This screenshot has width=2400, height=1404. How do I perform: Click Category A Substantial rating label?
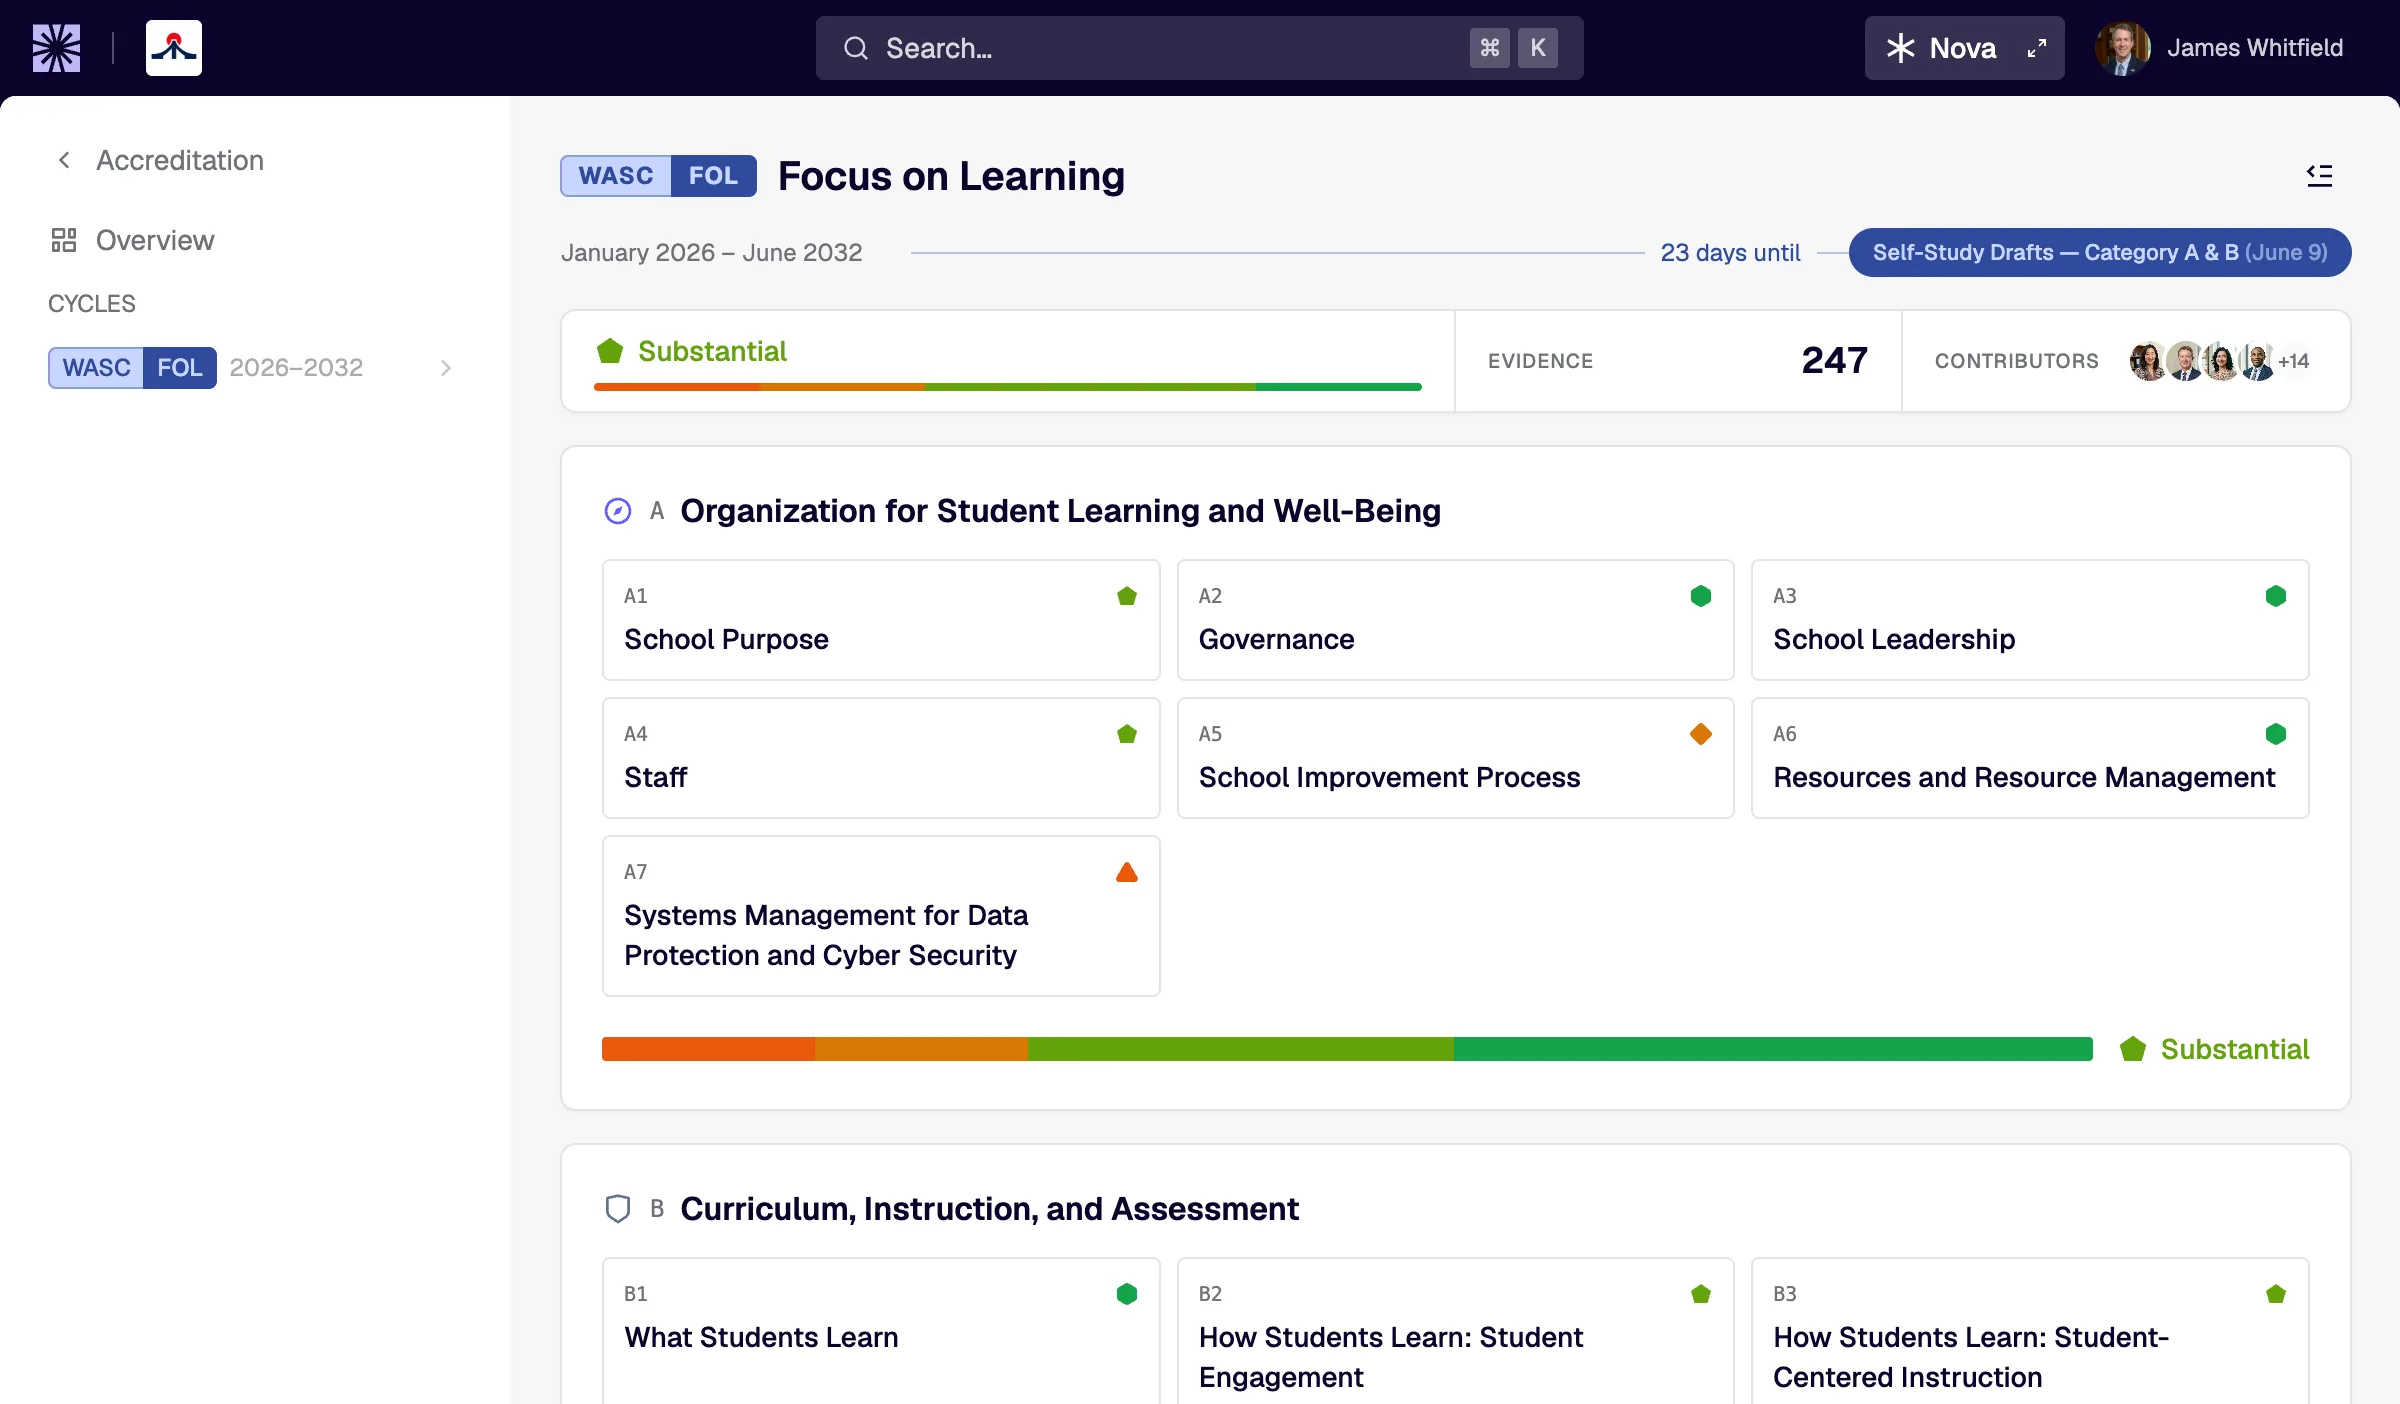2235,1049
